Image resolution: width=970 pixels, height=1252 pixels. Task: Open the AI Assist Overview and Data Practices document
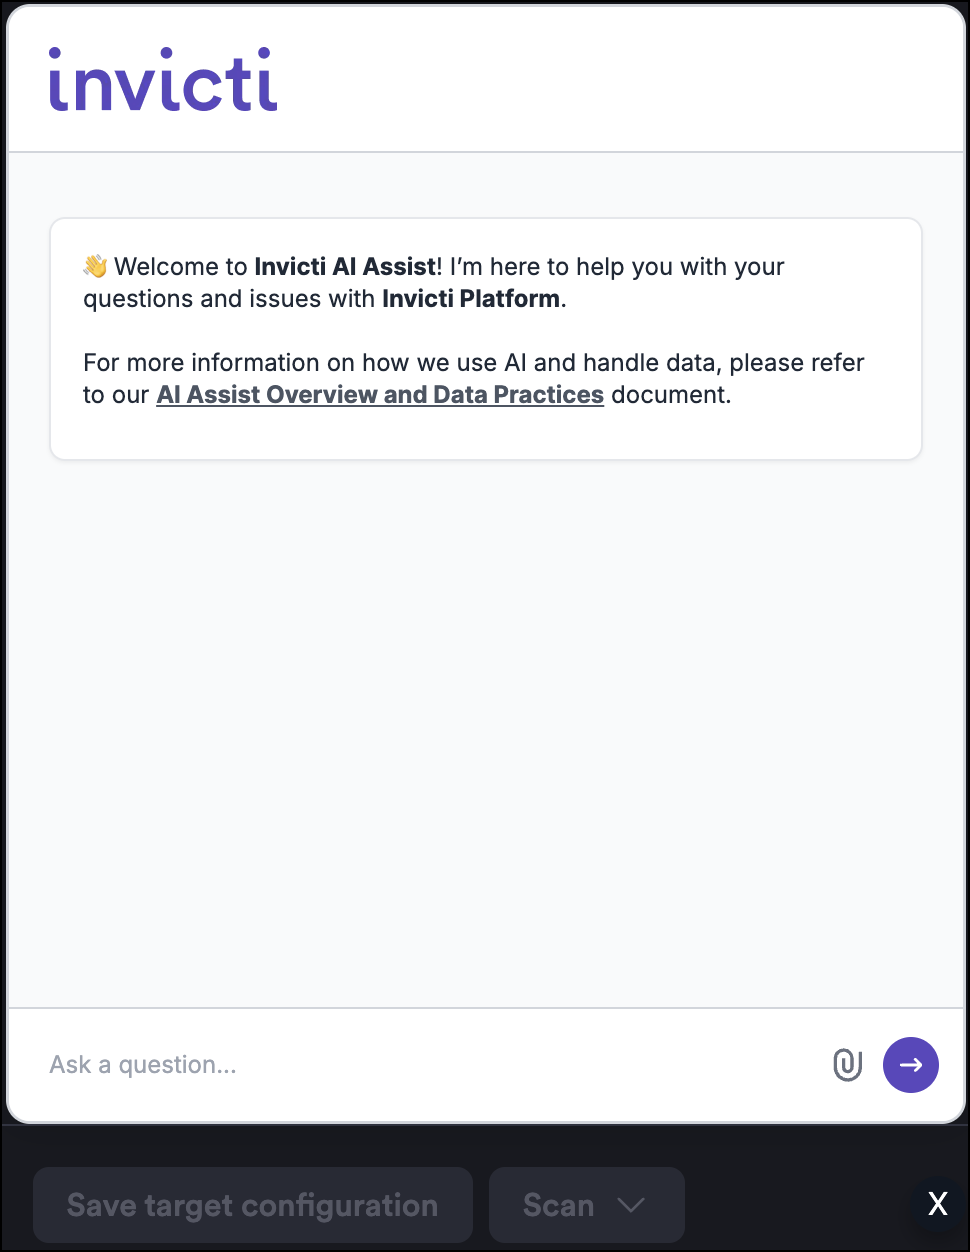[x=380, y=394]
